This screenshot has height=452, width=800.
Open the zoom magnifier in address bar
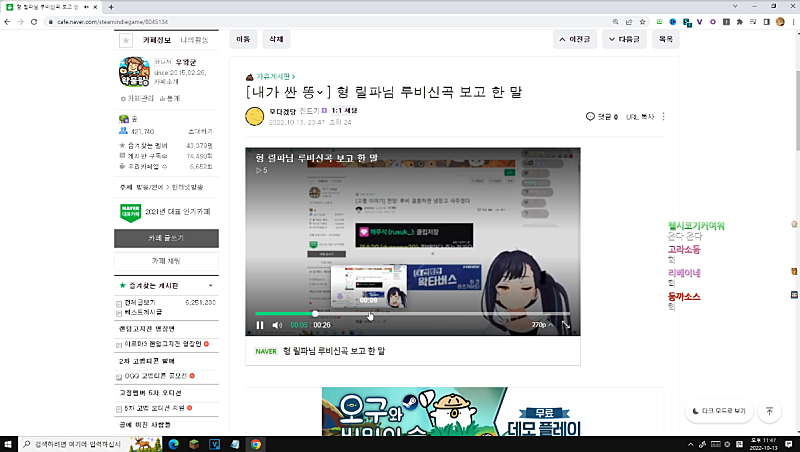point(615,22)
